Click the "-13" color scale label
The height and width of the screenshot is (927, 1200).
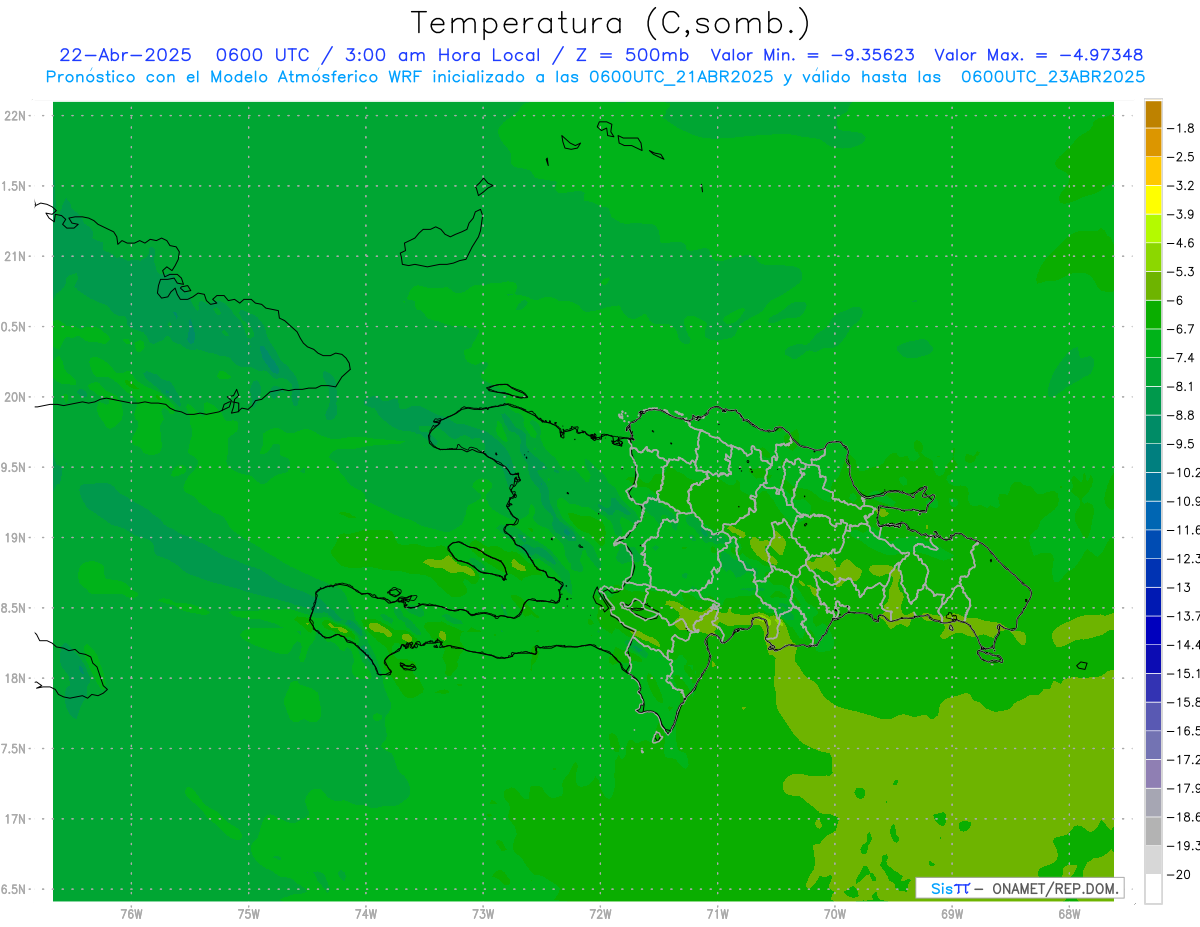(1180, 587)
